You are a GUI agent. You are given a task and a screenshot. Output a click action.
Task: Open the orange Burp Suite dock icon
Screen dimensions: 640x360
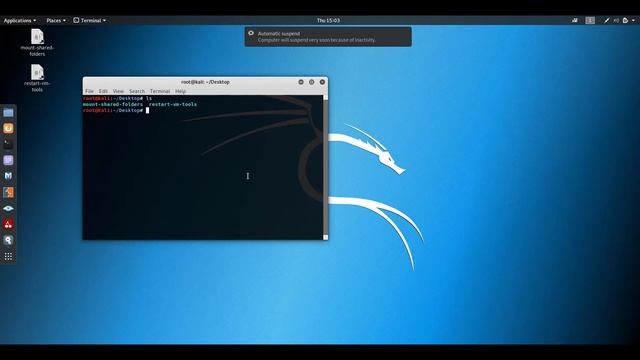coord(8,129)
